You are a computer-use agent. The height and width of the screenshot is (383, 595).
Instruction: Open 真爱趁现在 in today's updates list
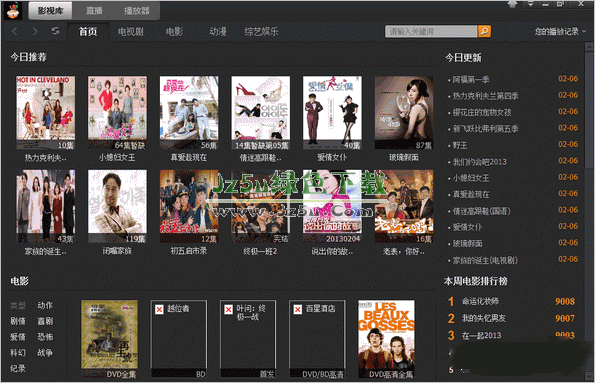click(471, 194)
